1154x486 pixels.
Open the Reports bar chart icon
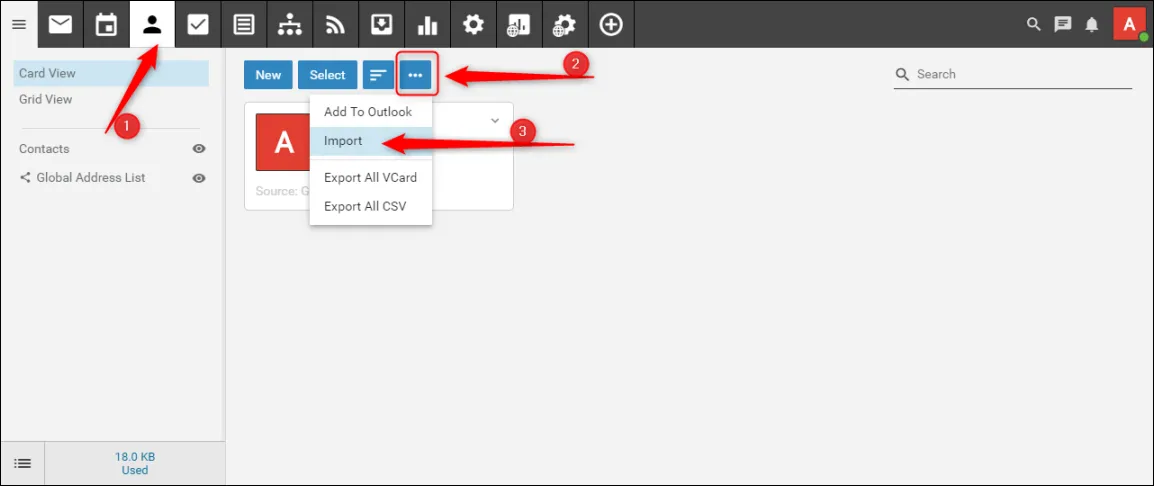(x=427, y=24)
